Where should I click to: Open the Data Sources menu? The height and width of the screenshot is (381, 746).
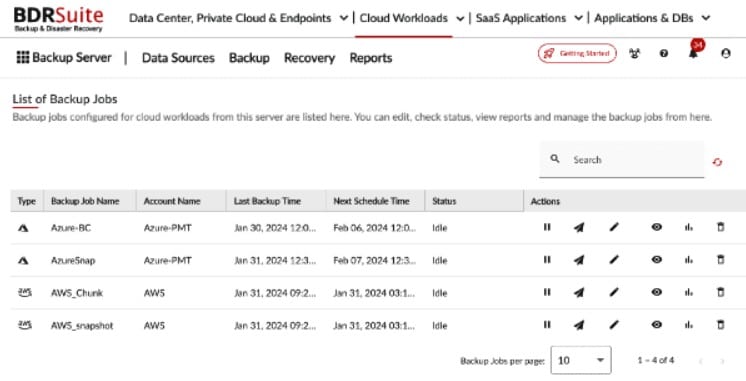[x=178, y=58]
